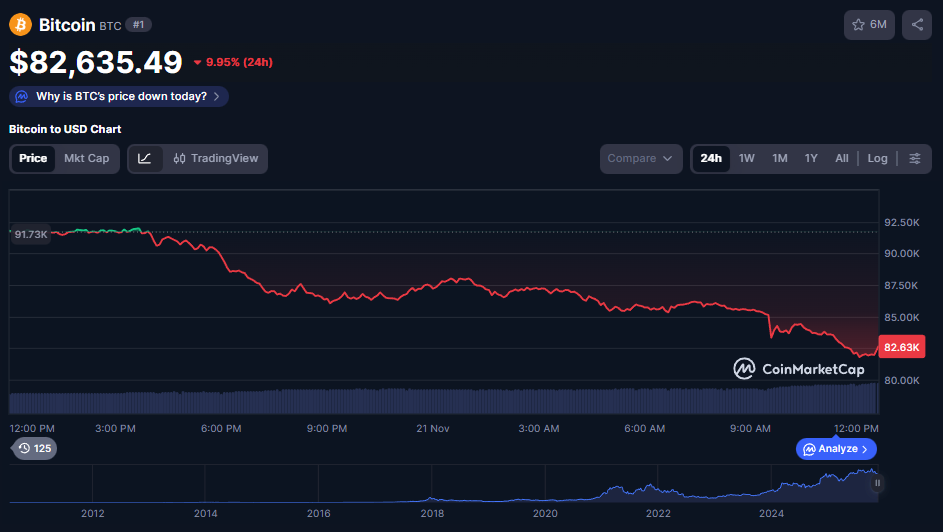This screenshot has width=943, height=532.
Task: Click the 2018 marker on history timeline
Action: coord(432,513)
